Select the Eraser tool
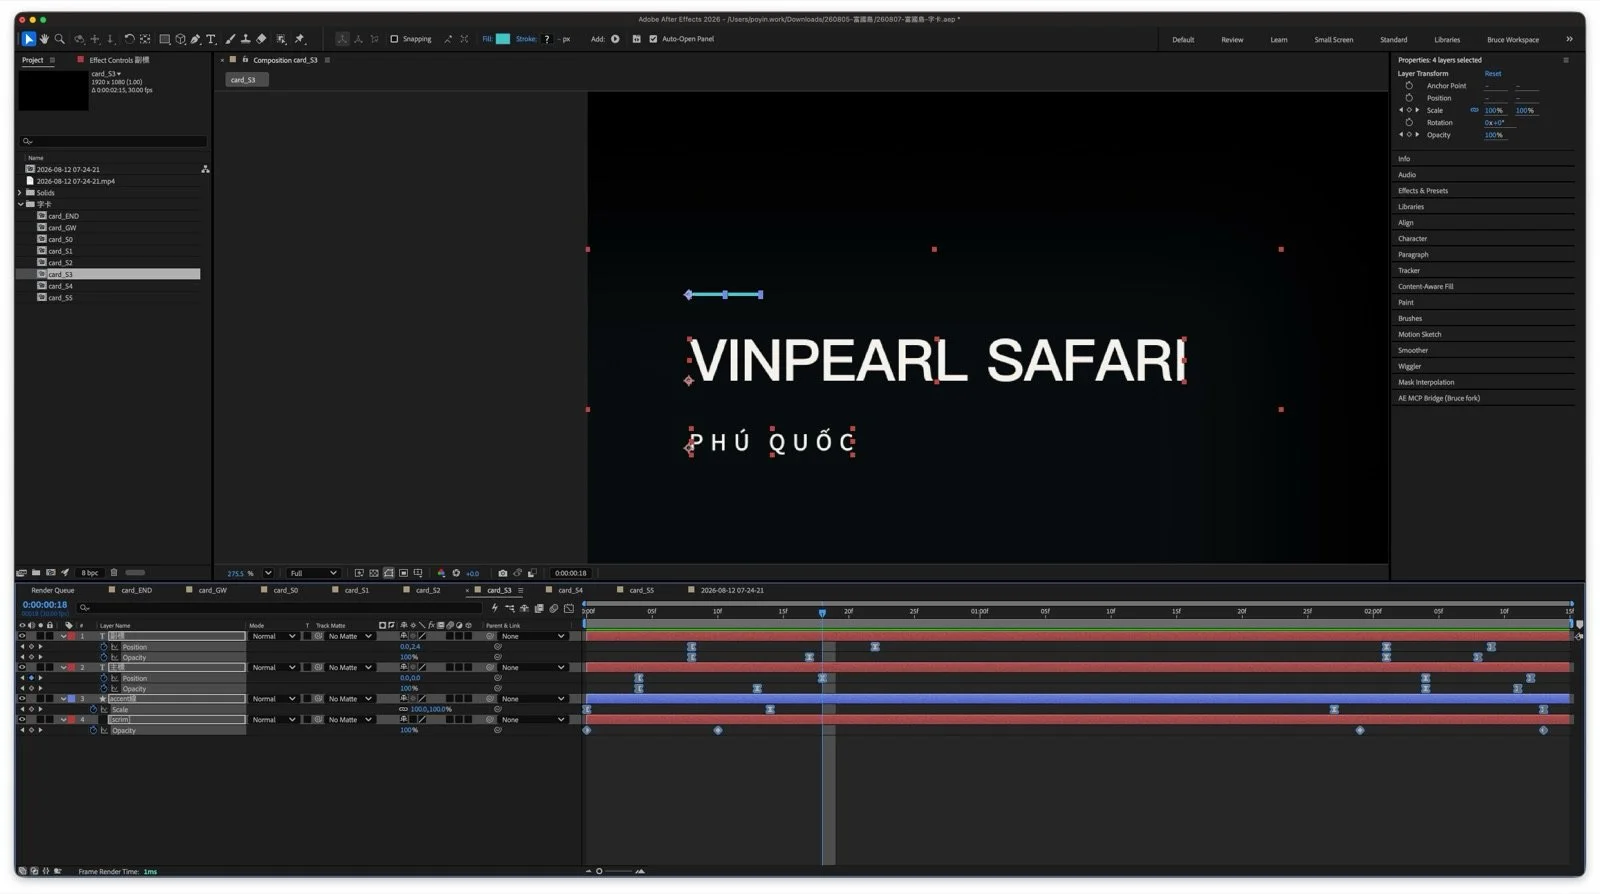This screenshot has width=1600, height=894. tap(261, 39)
